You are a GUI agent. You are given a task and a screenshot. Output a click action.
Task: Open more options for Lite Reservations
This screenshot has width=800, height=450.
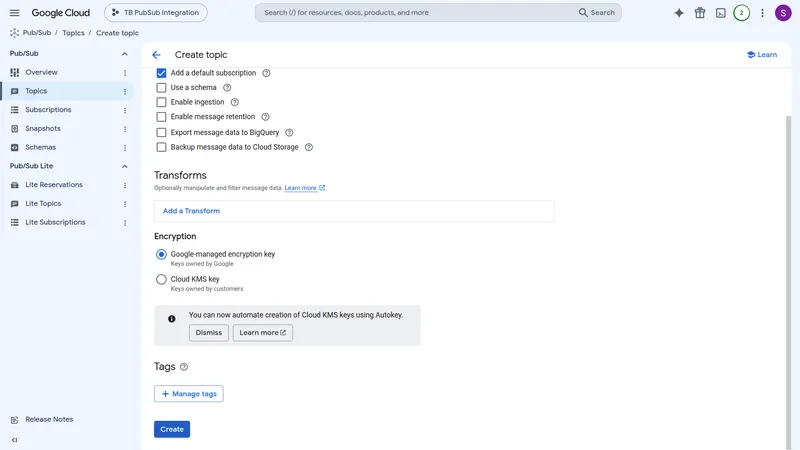click(125, 185)
